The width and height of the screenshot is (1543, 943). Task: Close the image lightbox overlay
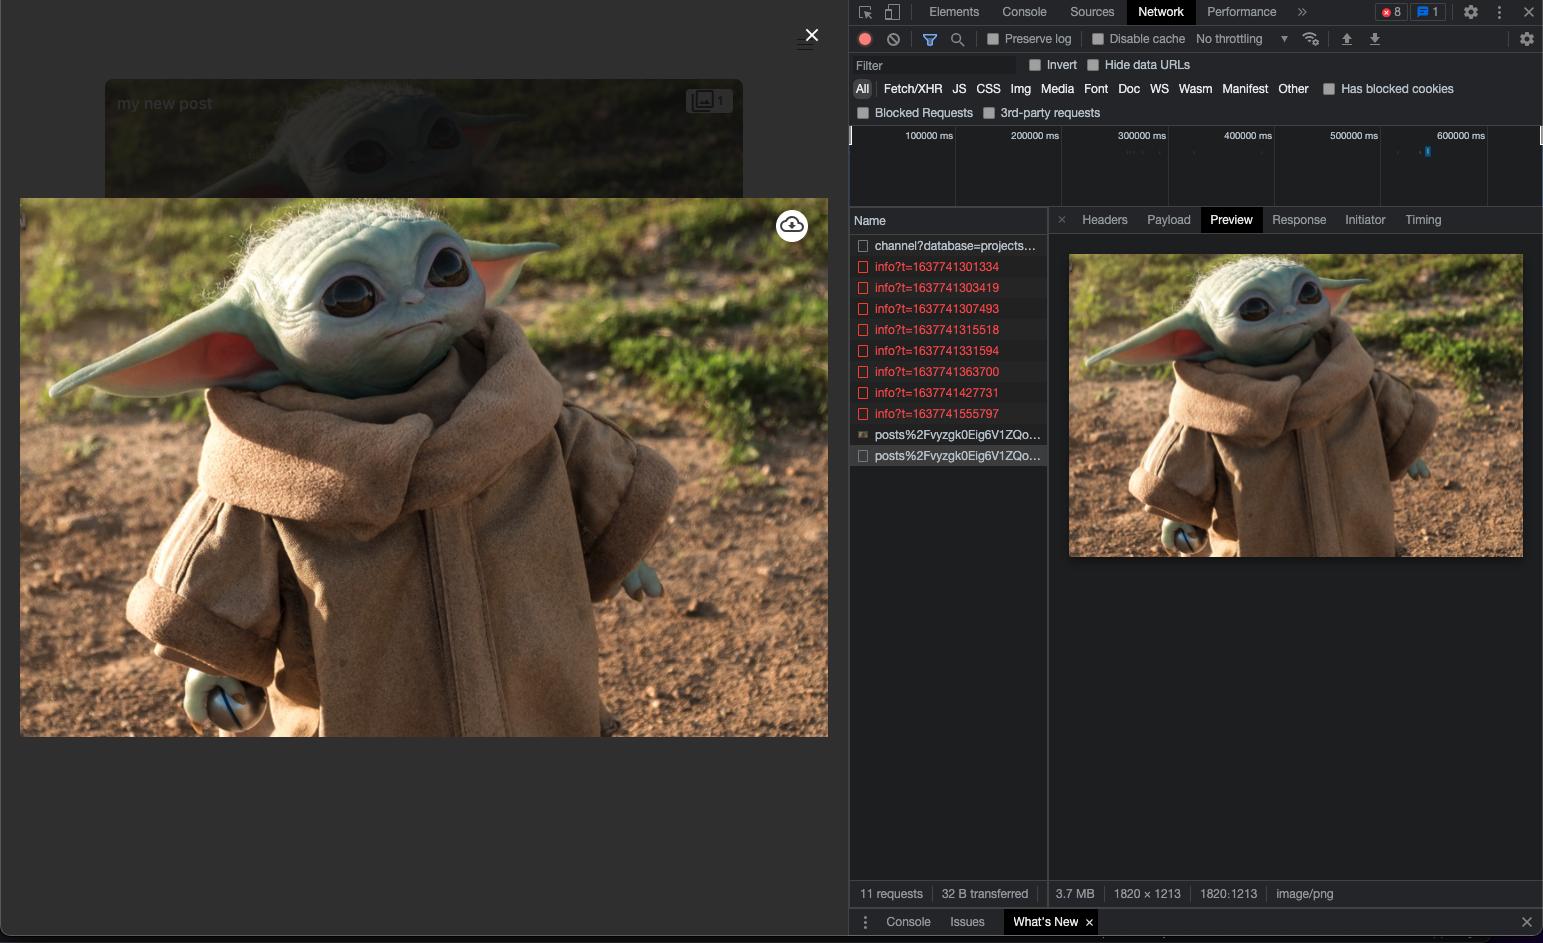(812, 35)
